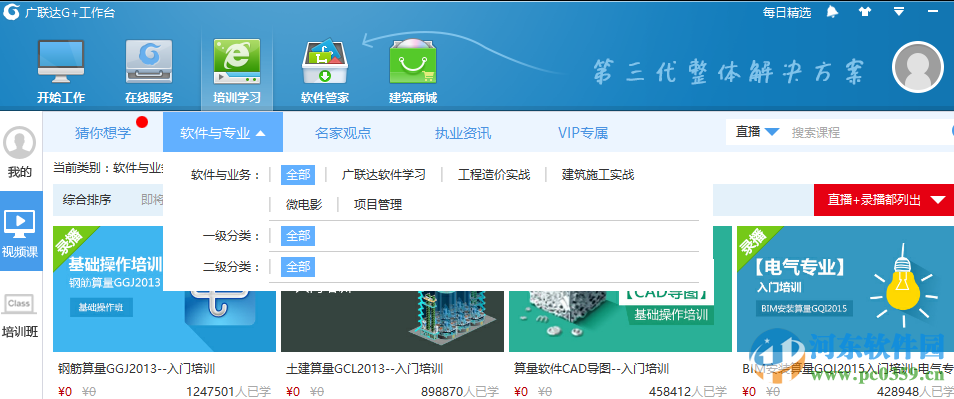
Task: Open the CAD导图 course thumbnail
Action: (621, 321)
